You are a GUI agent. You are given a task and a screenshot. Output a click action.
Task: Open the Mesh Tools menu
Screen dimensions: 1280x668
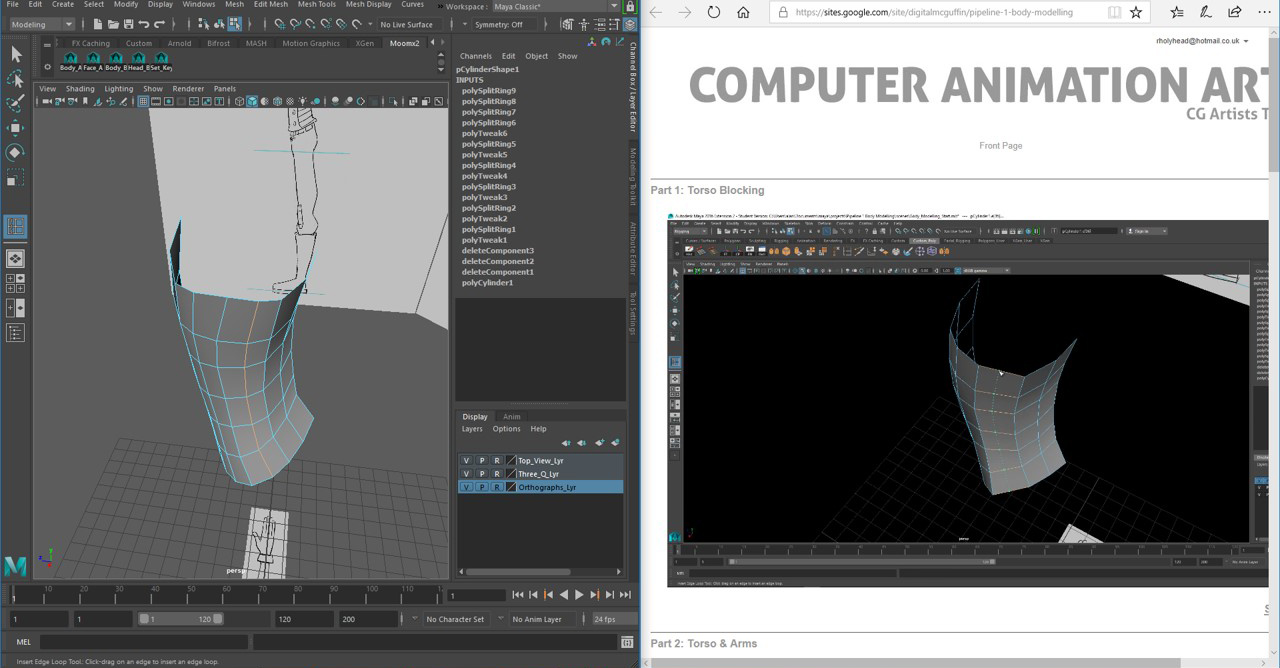[317, 5]
